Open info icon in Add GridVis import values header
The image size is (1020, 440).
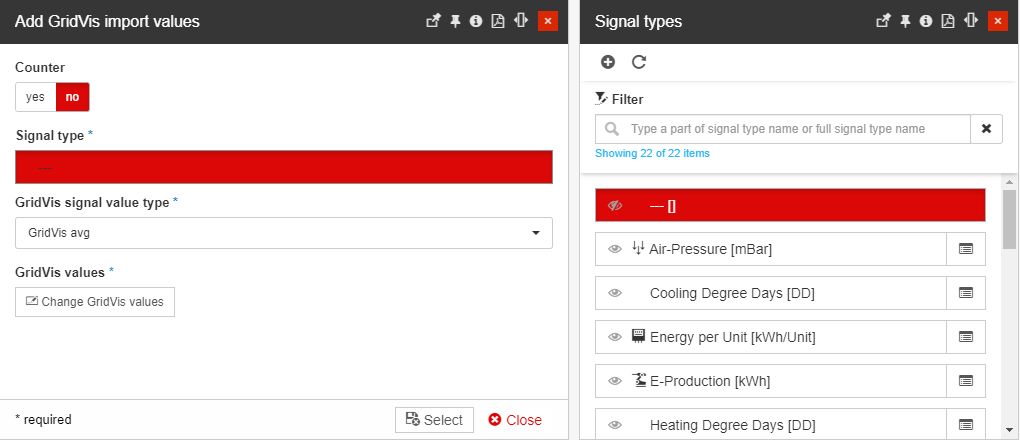click(x=476, y=21)
